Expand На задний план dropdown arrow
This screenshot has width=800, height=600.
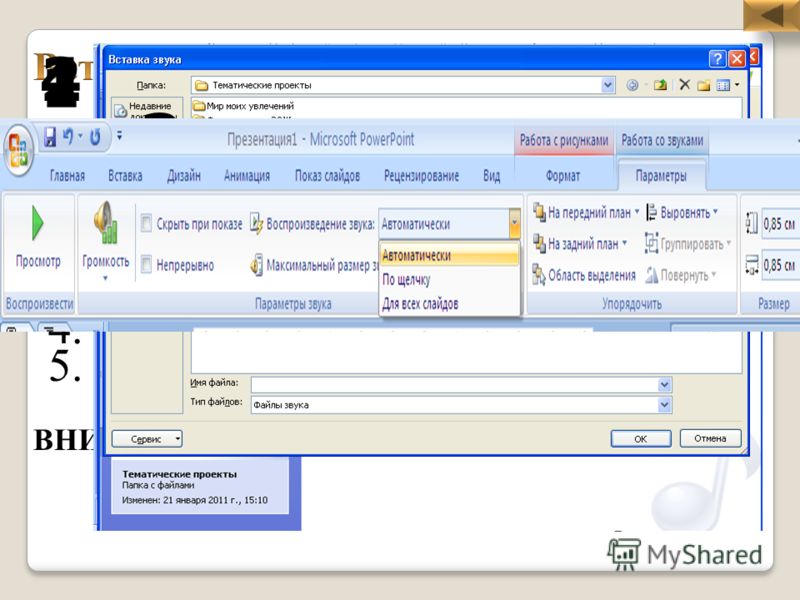tap(624, 243)
